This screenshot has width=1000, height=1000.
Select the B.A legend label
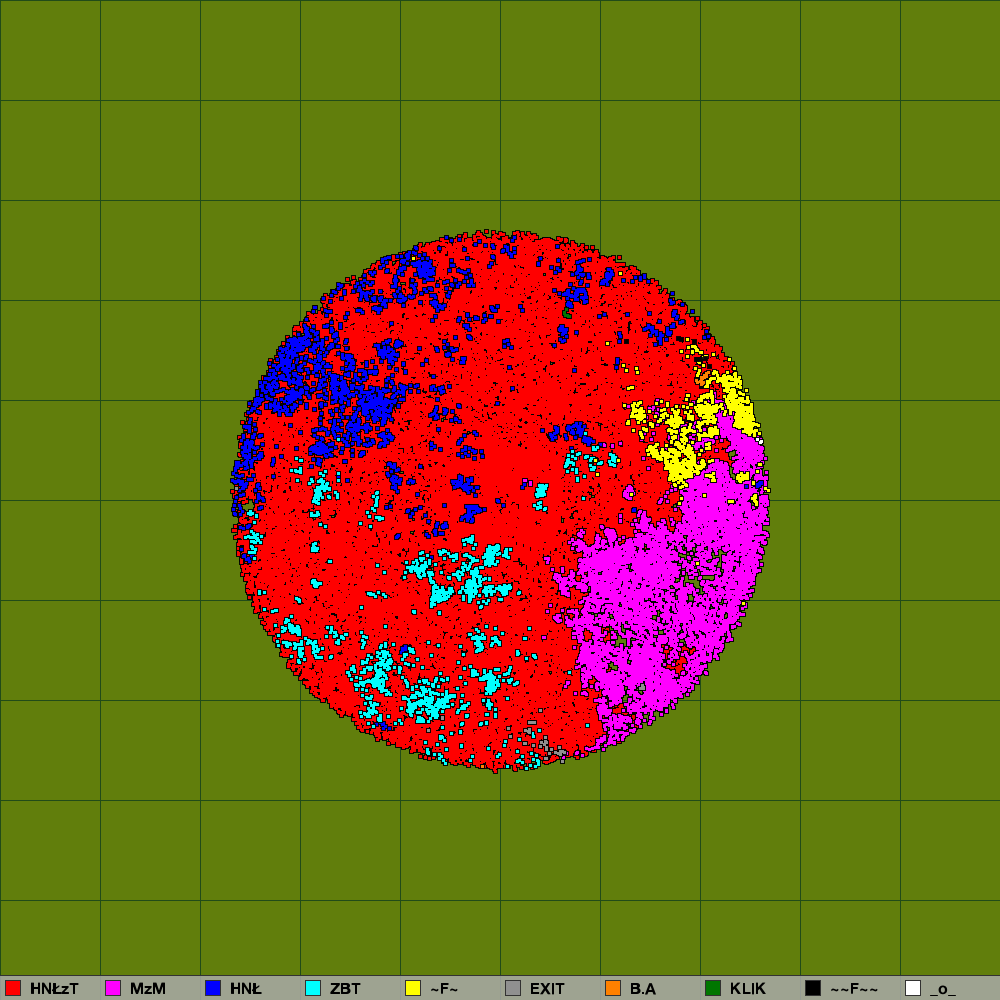pos(643,989)
